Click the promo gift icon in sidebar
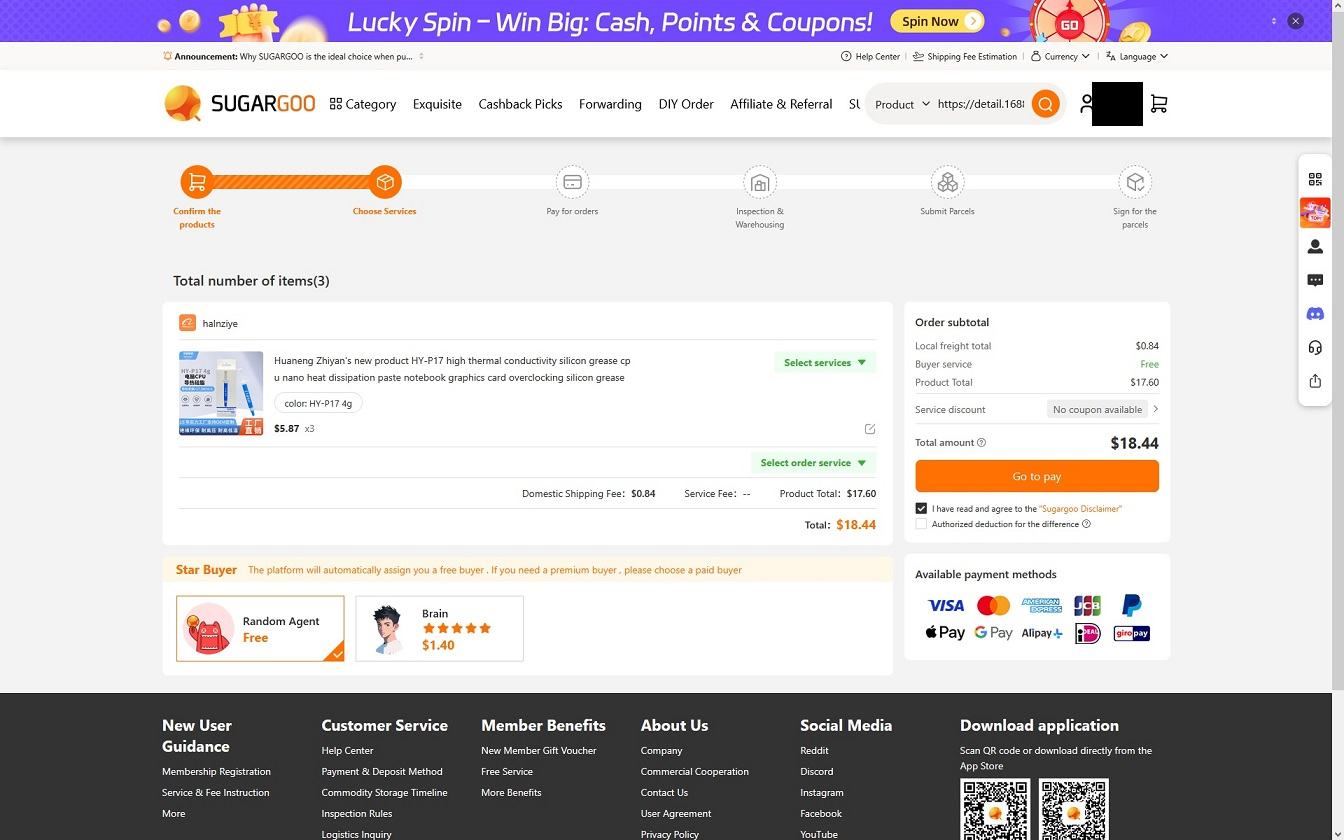 (x=1315, y=212)
